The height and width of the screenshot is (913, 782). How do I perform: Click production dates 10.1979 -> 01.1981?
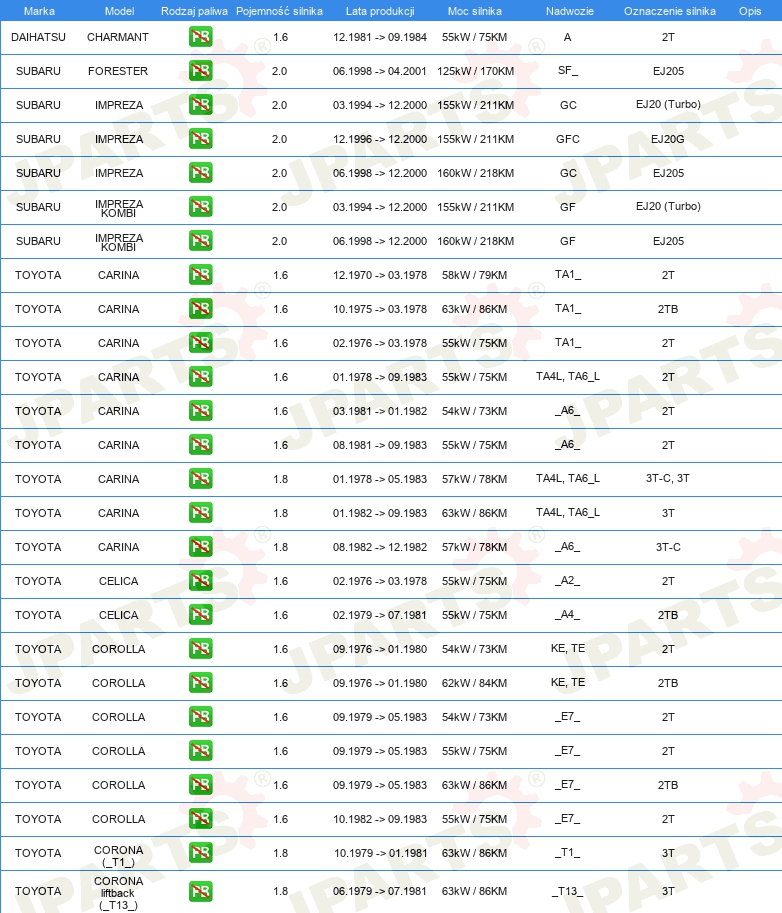(380, 853)
